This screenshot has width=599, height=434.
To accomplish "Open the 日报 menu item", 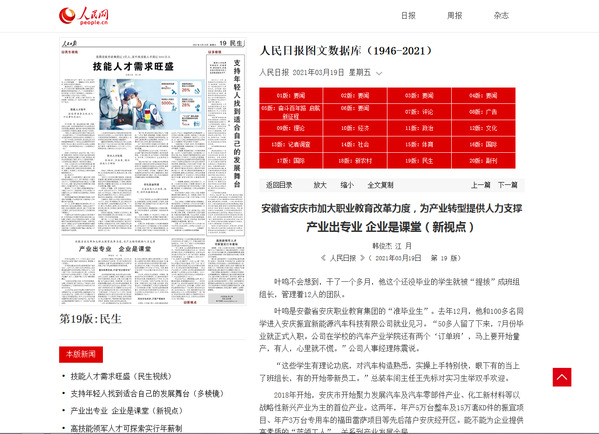I will click(x=408, y=16).
